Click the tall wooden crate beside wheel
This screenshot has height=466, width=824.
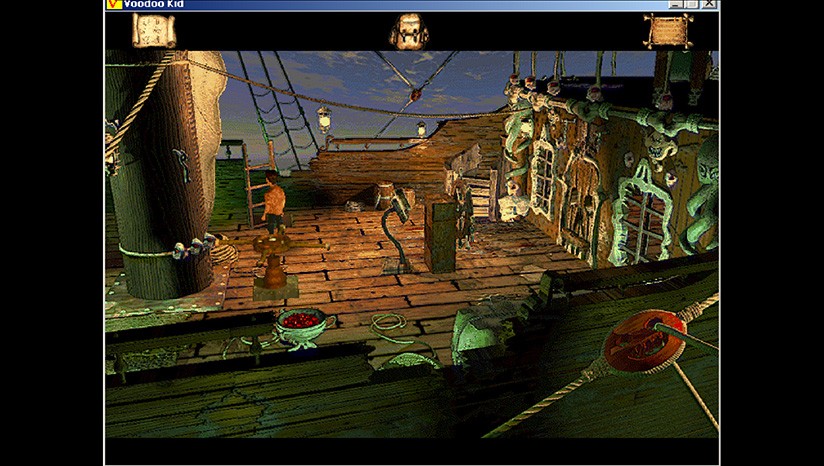point(440,233)
